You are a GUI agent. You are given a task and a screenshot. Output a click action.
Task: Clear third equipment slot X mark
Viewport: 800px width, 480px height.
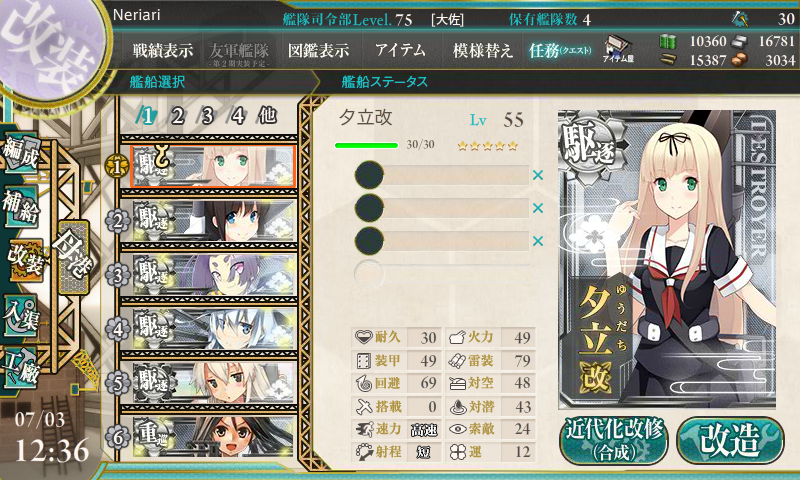click(x=537, y=241)
